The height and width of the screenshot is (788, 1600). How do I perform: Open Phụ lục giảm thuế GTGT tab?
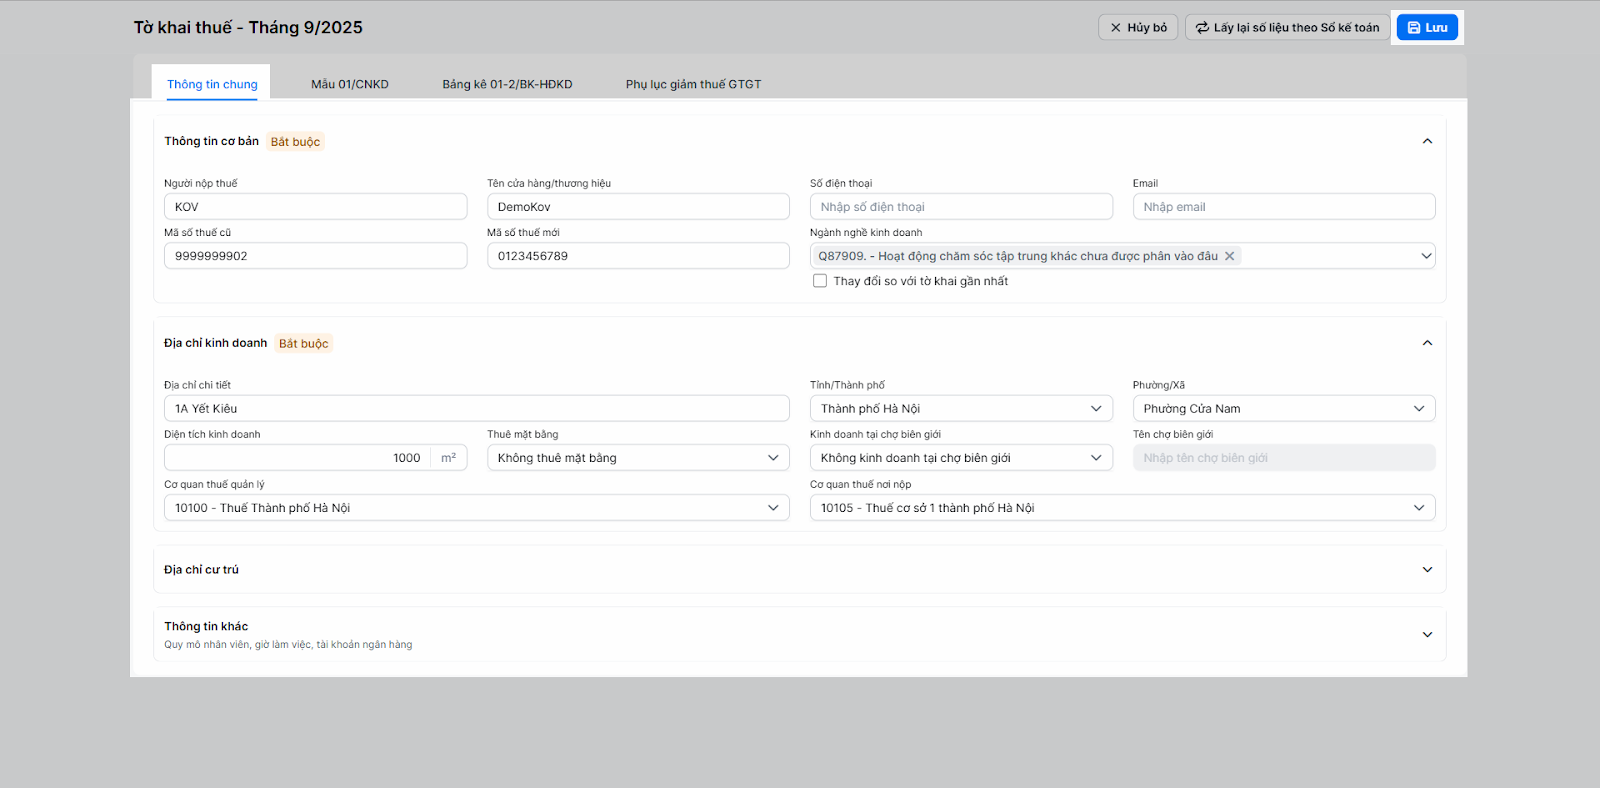tap(693, 84)
